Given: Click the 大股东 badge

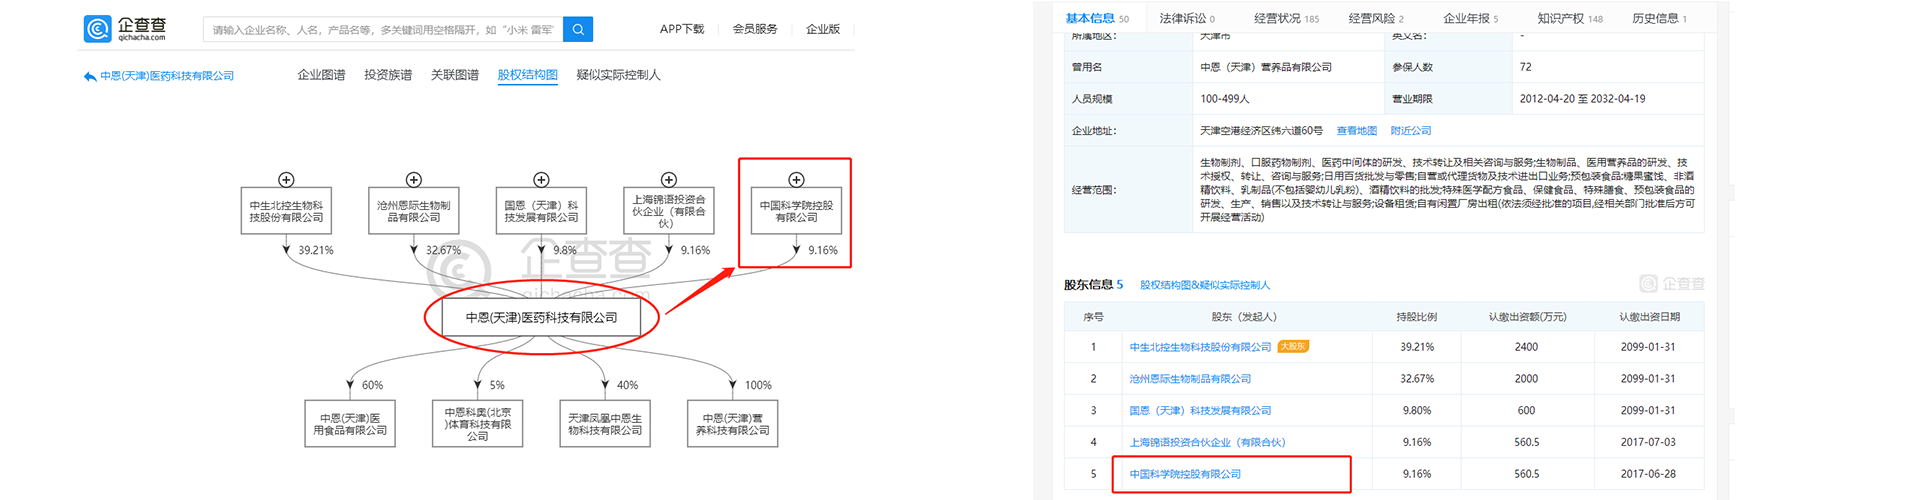Looking at the screenshot, I should pyautogui.click(x=1293, y=347).
